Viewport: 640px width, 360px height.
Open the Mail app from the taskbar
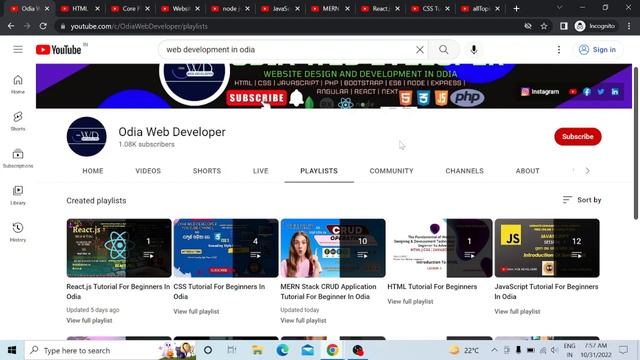308,350
